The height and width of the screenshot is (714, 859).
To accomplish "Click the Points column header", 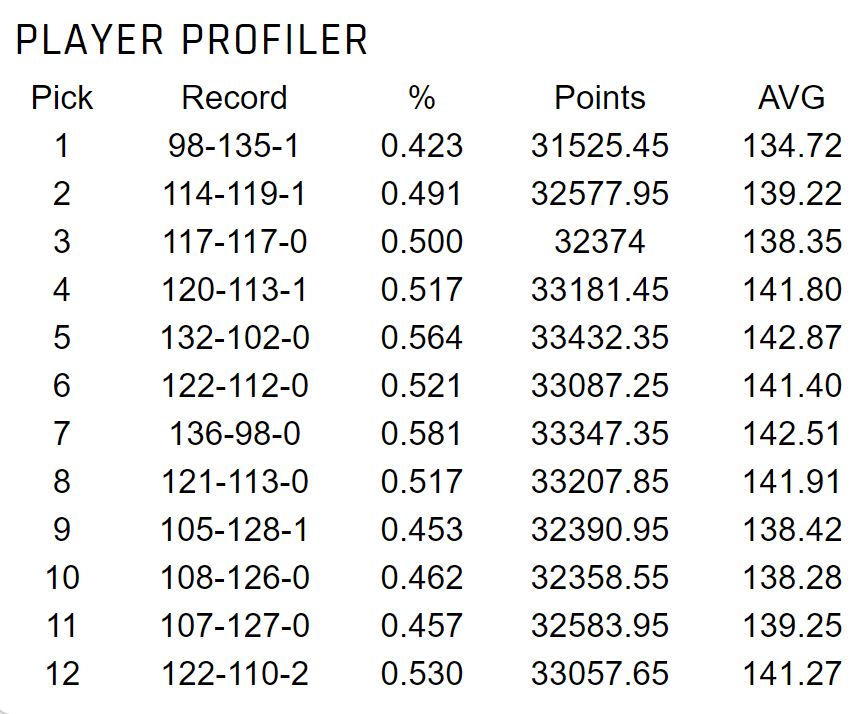I will 600,98.
